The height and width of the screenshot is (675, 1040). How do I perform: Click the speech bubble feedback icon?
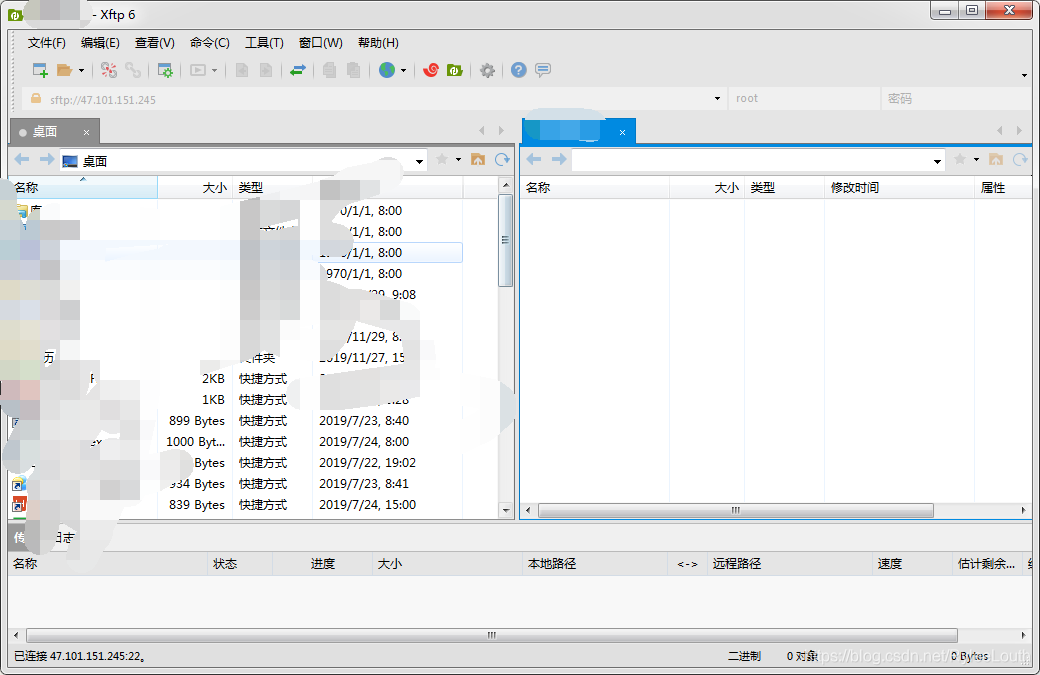543,70
